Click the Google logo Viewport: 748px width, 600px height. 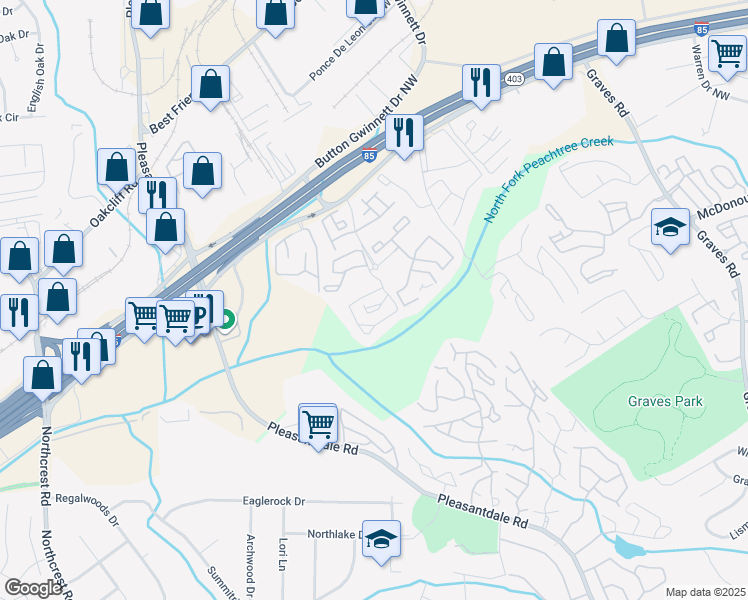[33, 588]
